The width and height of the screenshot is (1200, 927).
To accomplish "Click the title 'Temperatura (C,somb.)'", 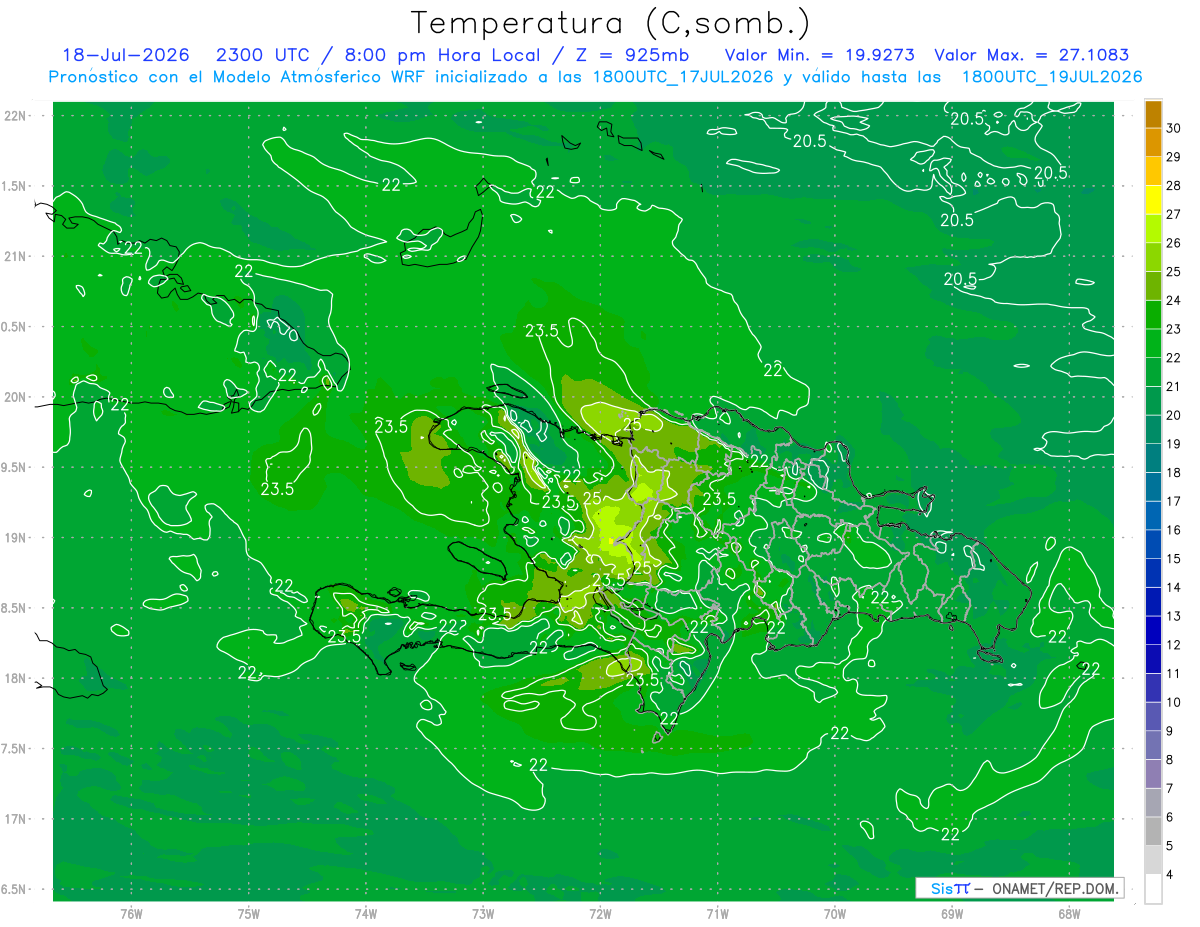I will click(x=610, y=23).
